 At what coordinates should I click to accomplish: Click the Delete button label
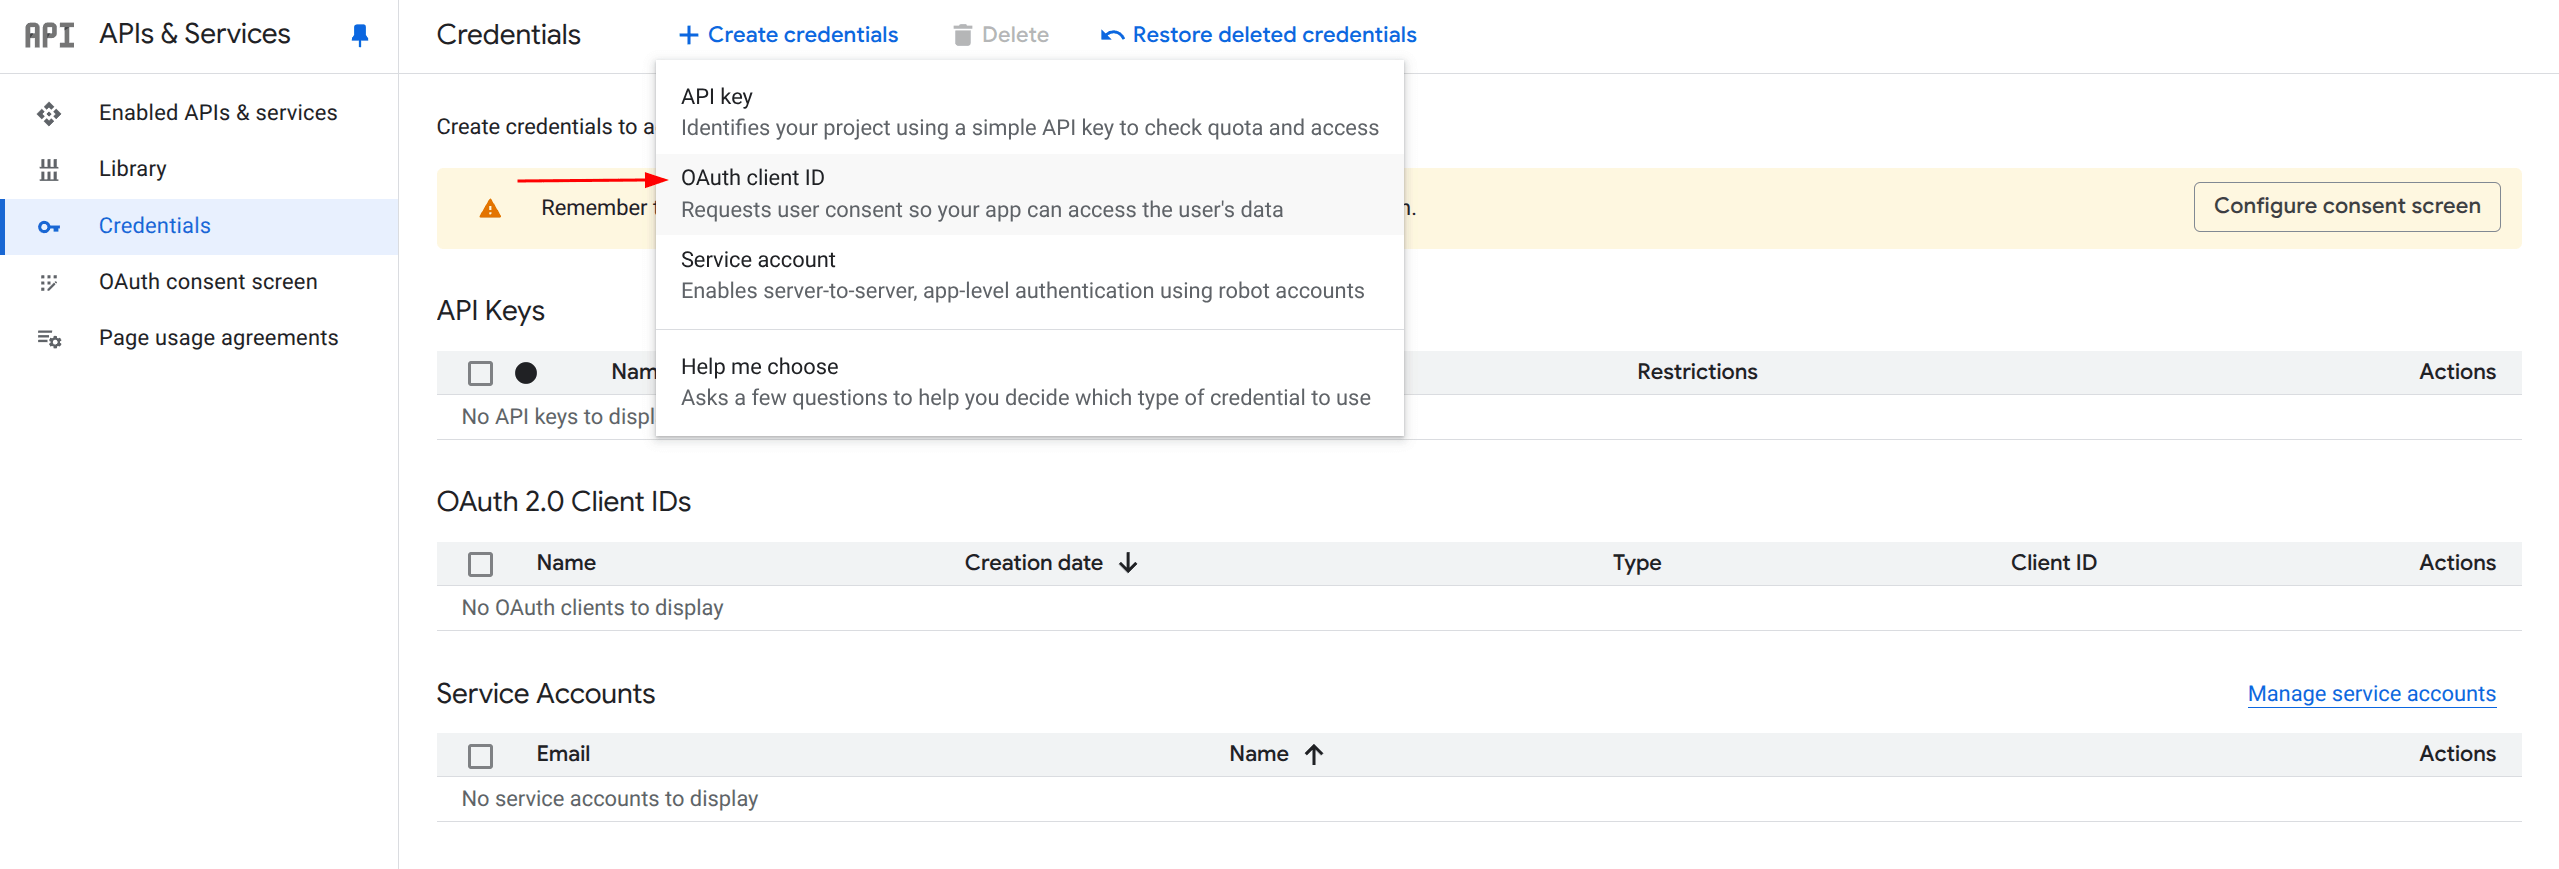click(1015, 35)
